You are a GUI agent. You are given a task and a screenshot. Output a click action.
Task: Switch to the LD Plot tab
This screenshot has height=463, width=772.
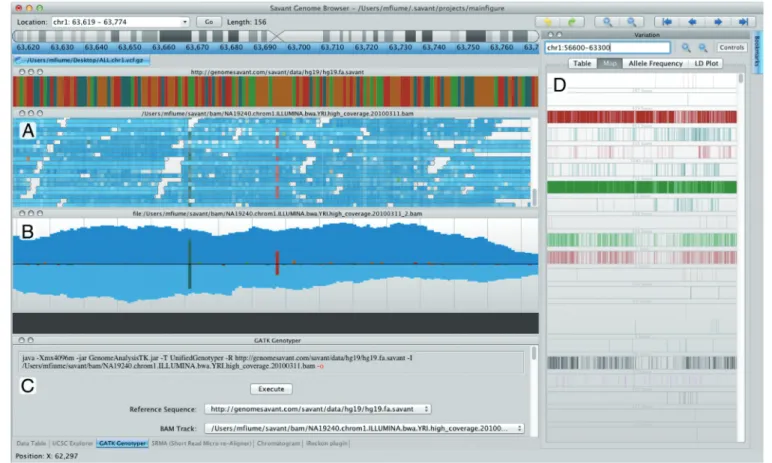[x=706, y=63]
